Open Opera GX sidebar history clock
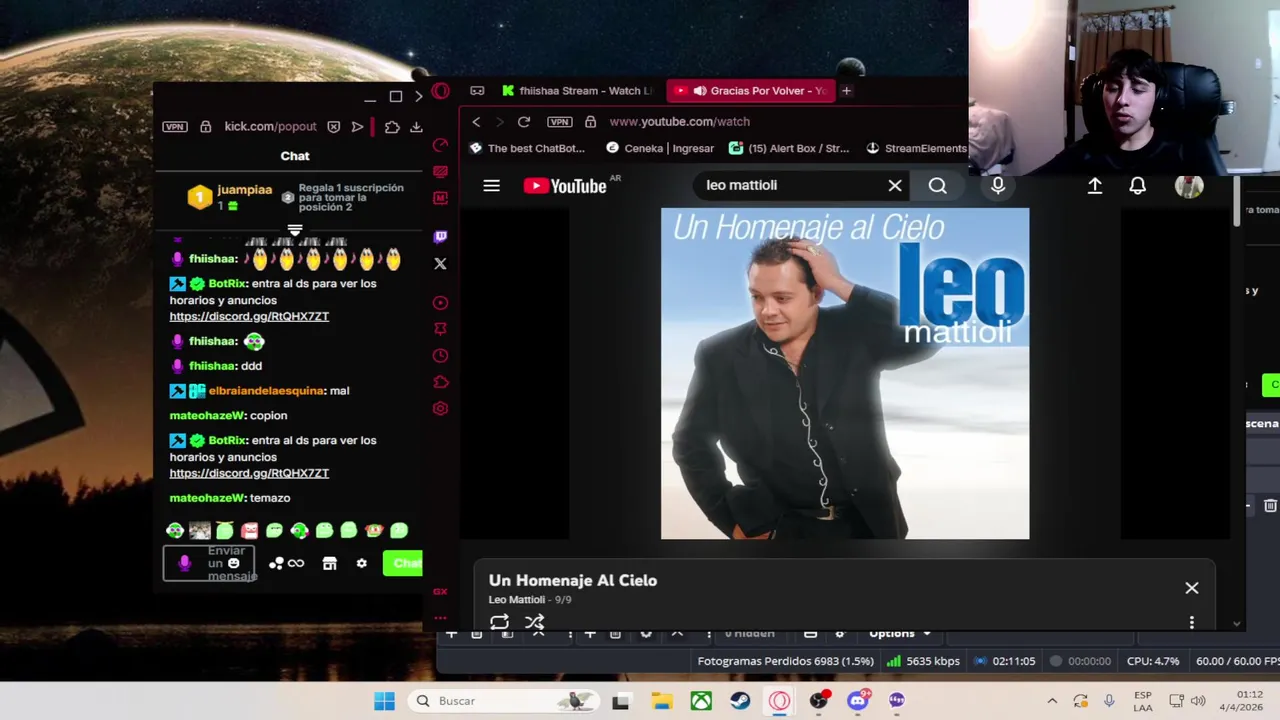Image resolution: width=1280 pixels, height=720 pixels. 440,355
